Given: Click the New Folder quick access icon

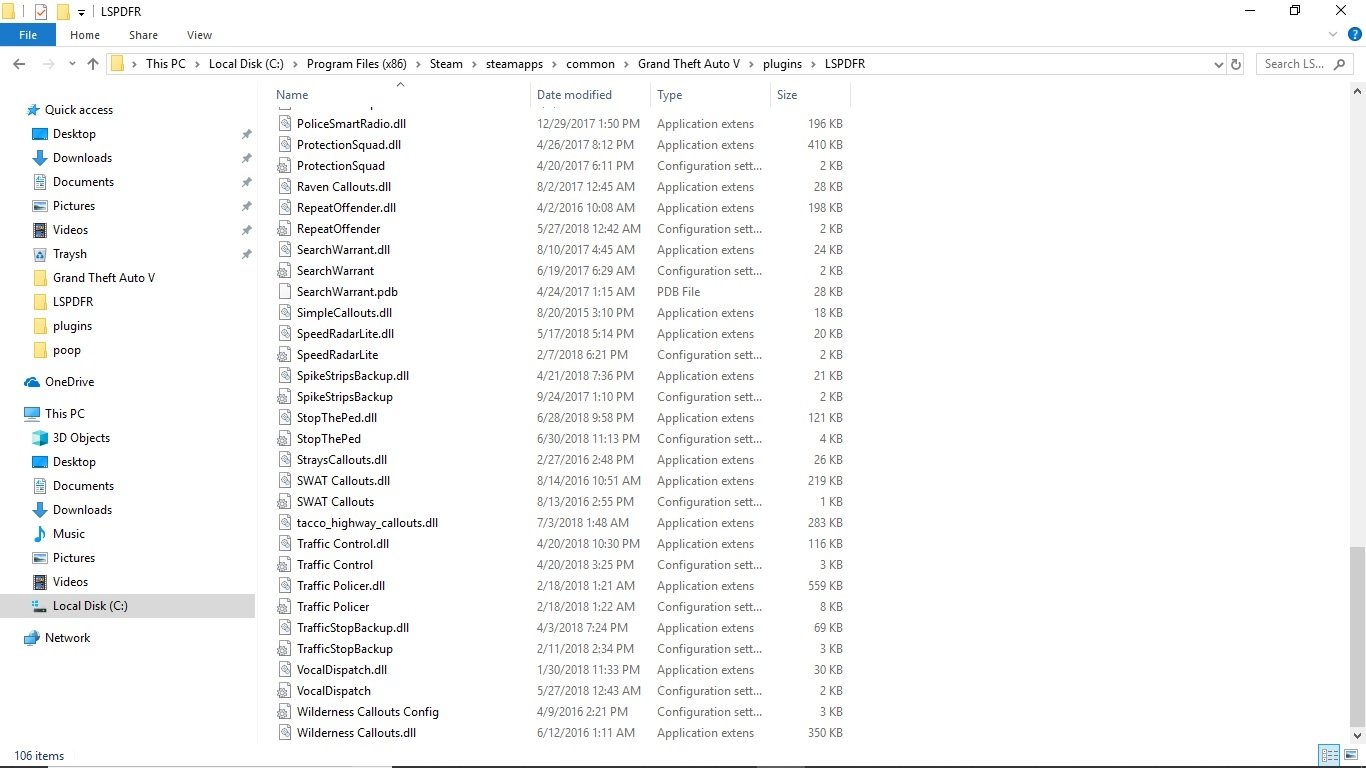Looking at the screenshot, I should point(63,12).
